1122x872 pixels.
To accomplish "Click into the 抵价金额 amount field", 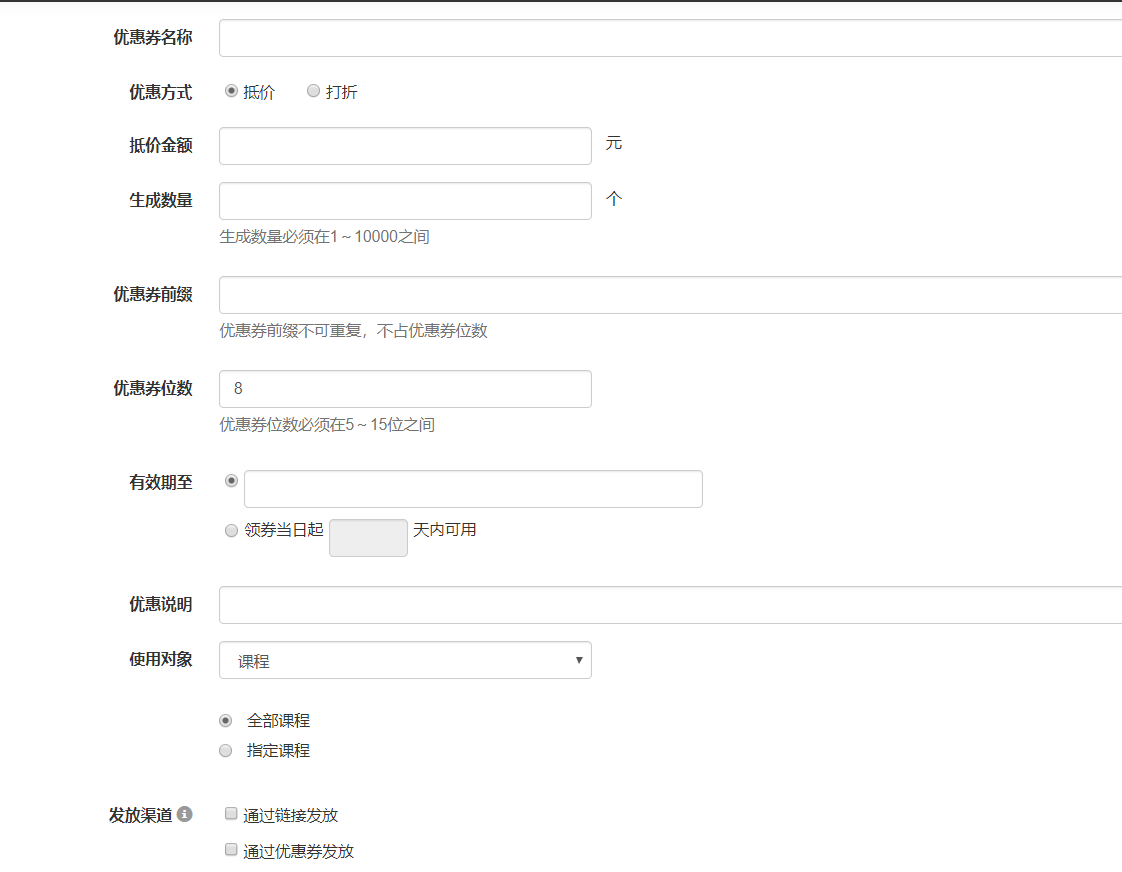I will (405, 146).
